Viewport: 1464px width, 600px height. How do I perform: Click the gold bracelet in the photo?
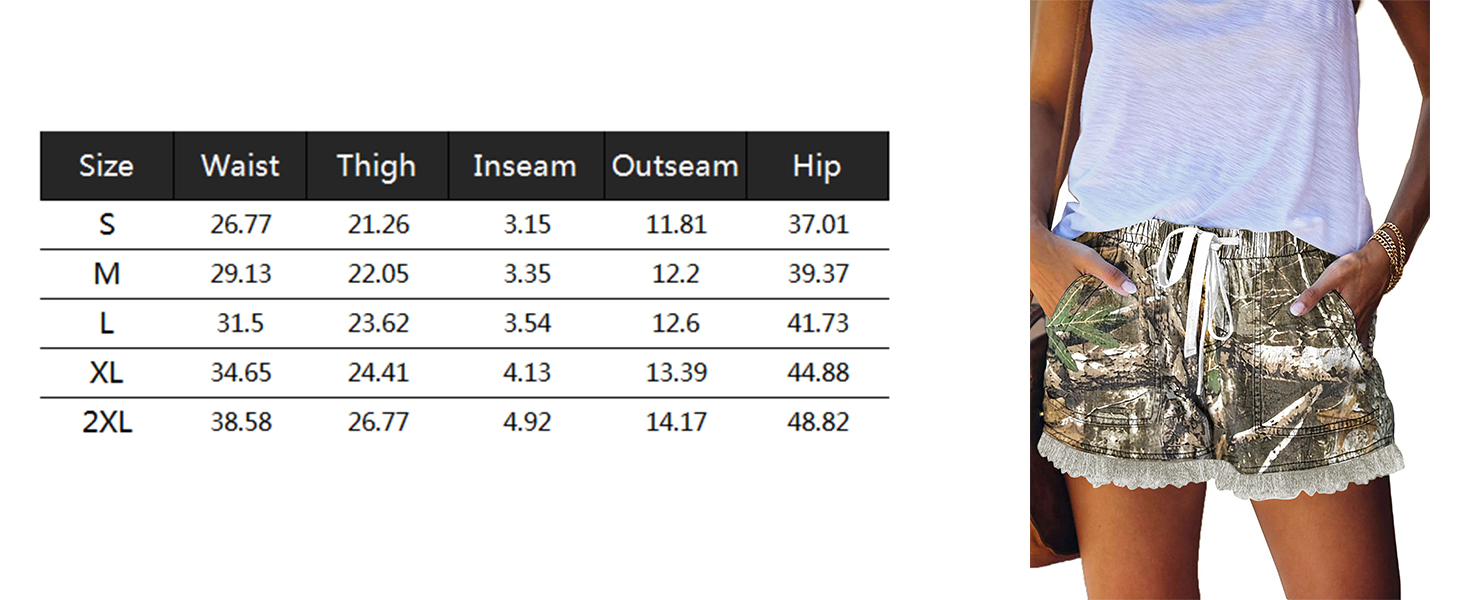pyautogui.click(x=1390, y=255)
